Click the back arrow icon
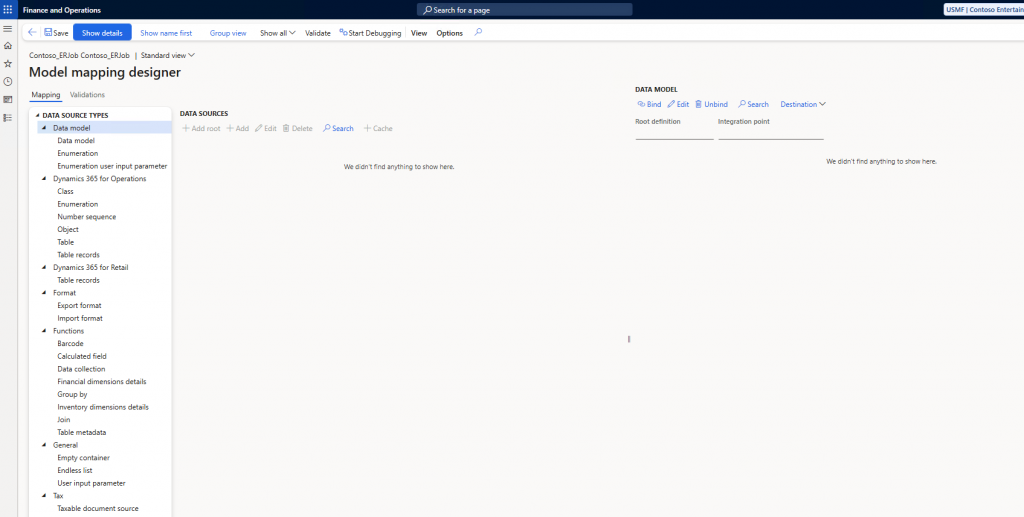The width and height of the screenshot is (1024, 517). coord(32,33)
